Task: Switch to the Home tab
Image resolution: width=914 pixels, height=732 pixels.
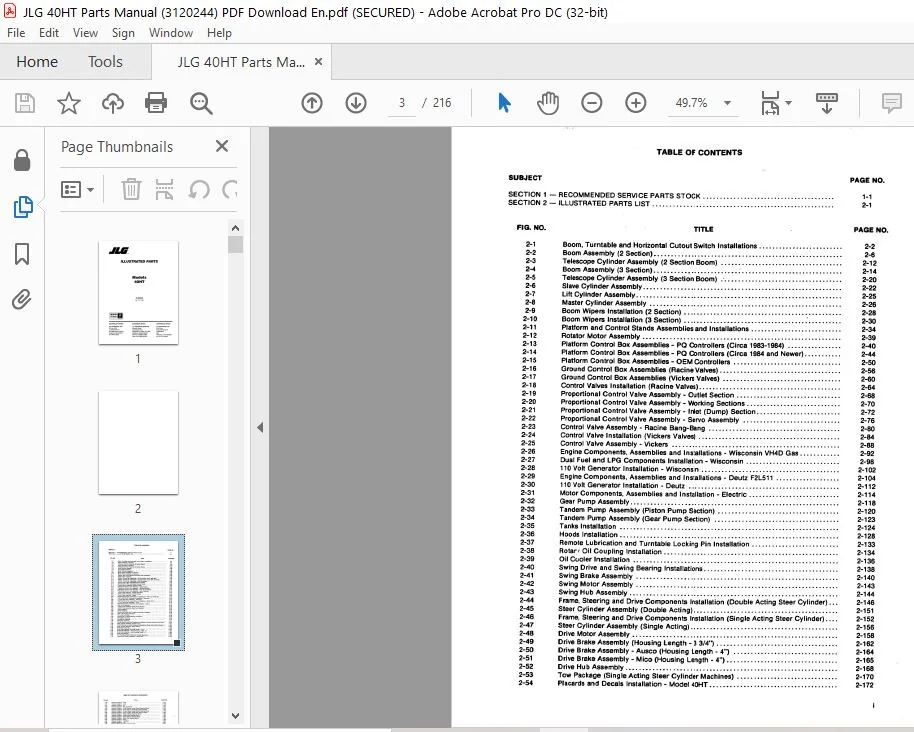Action: (x=37, y=62)
